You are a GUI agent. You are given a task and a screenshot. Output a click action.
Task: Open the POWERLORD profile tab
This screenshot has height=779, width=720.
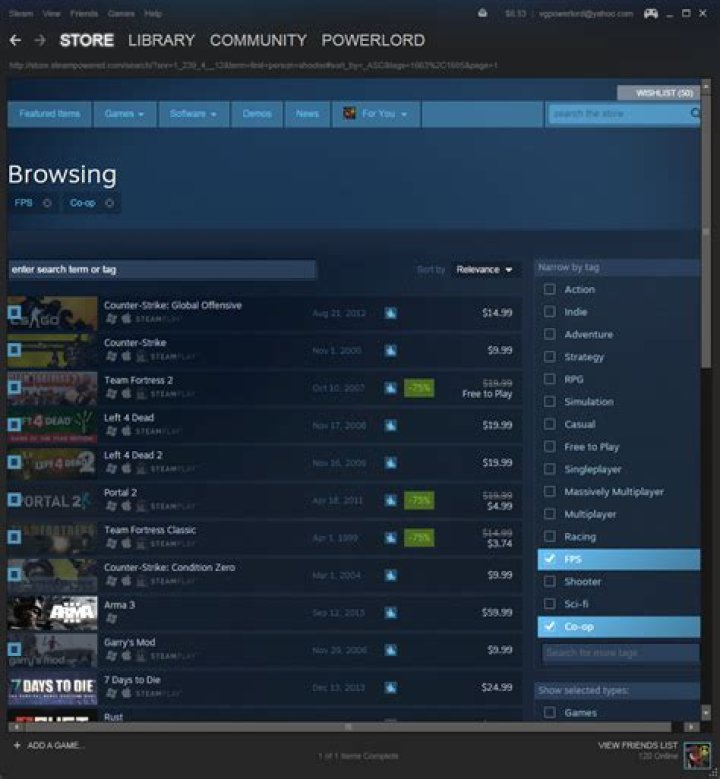click(x=373, y=40)
